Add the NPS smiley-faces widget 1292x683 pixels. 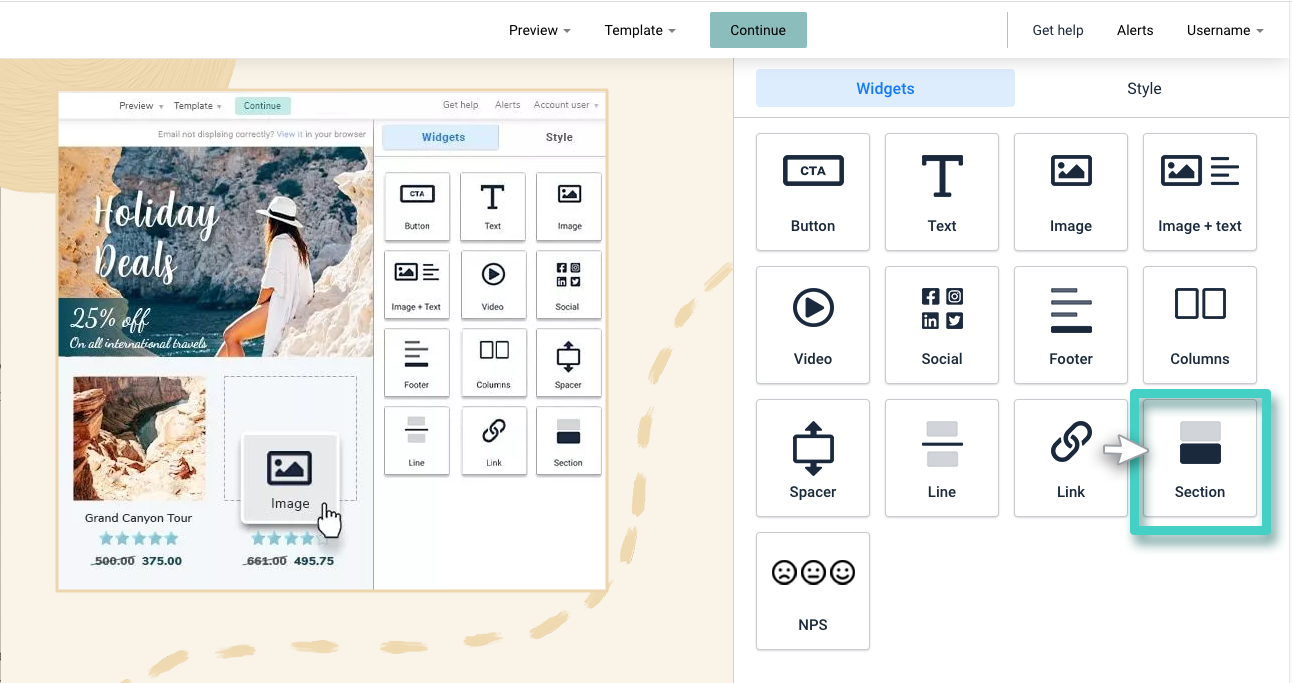(x=813, y=591)
